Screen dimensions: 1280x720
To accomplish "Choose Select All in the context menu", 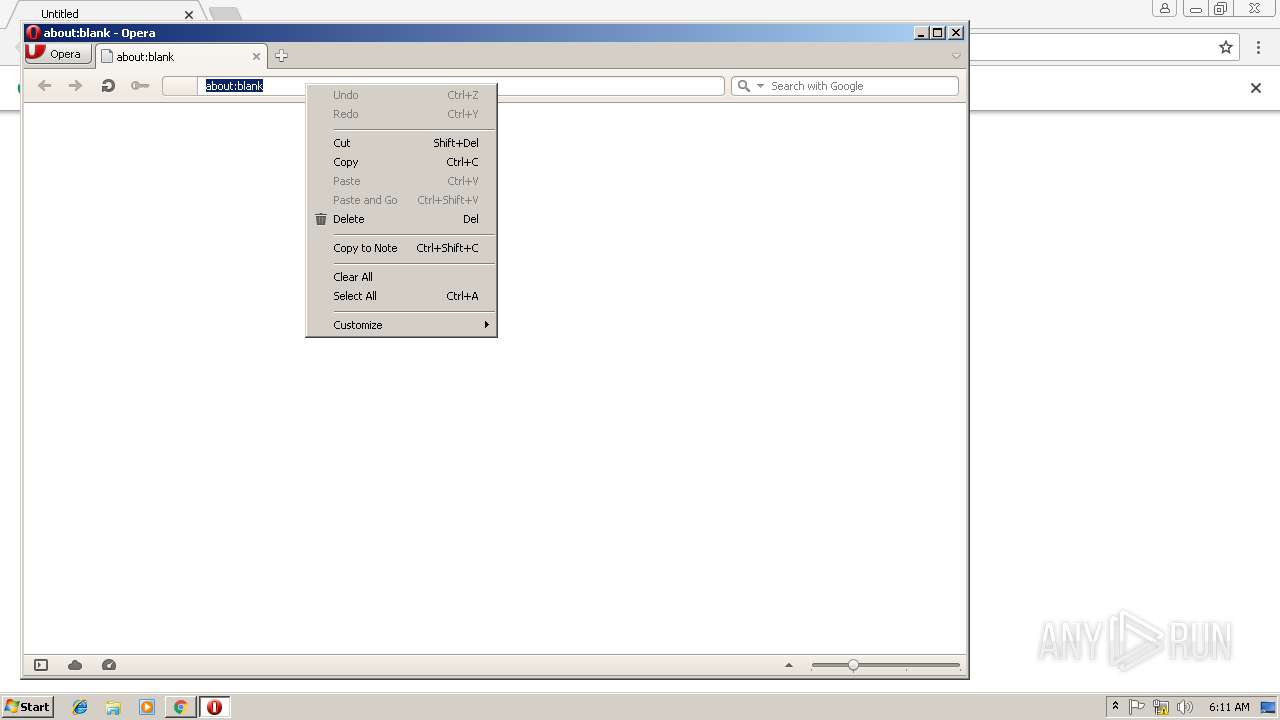I will 401,296.
